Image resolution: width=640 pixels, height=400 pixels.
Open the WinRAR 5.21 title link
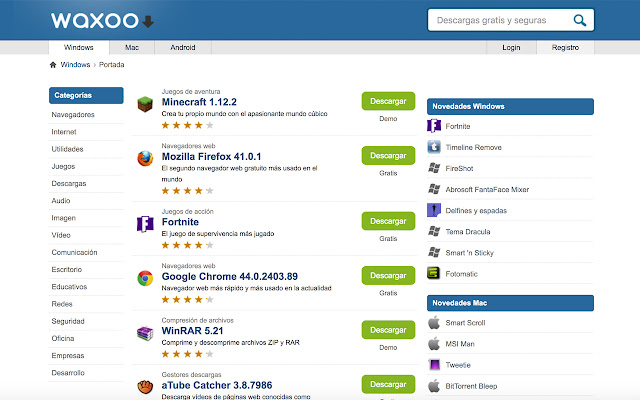(x=192, y=331)
